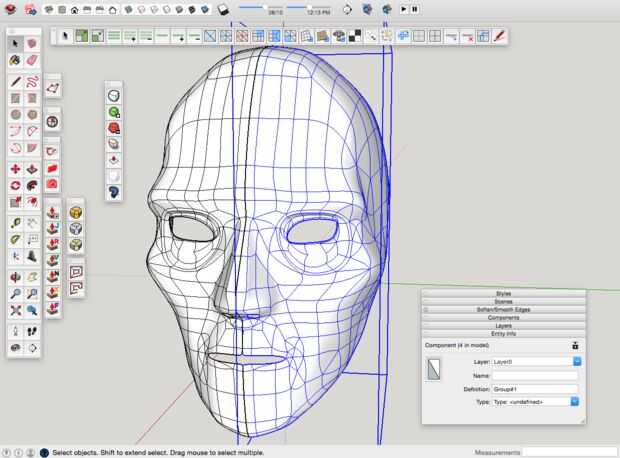The image size is (620, 458).
Task: Activate the Orbit tool
Action: (15, 277)
